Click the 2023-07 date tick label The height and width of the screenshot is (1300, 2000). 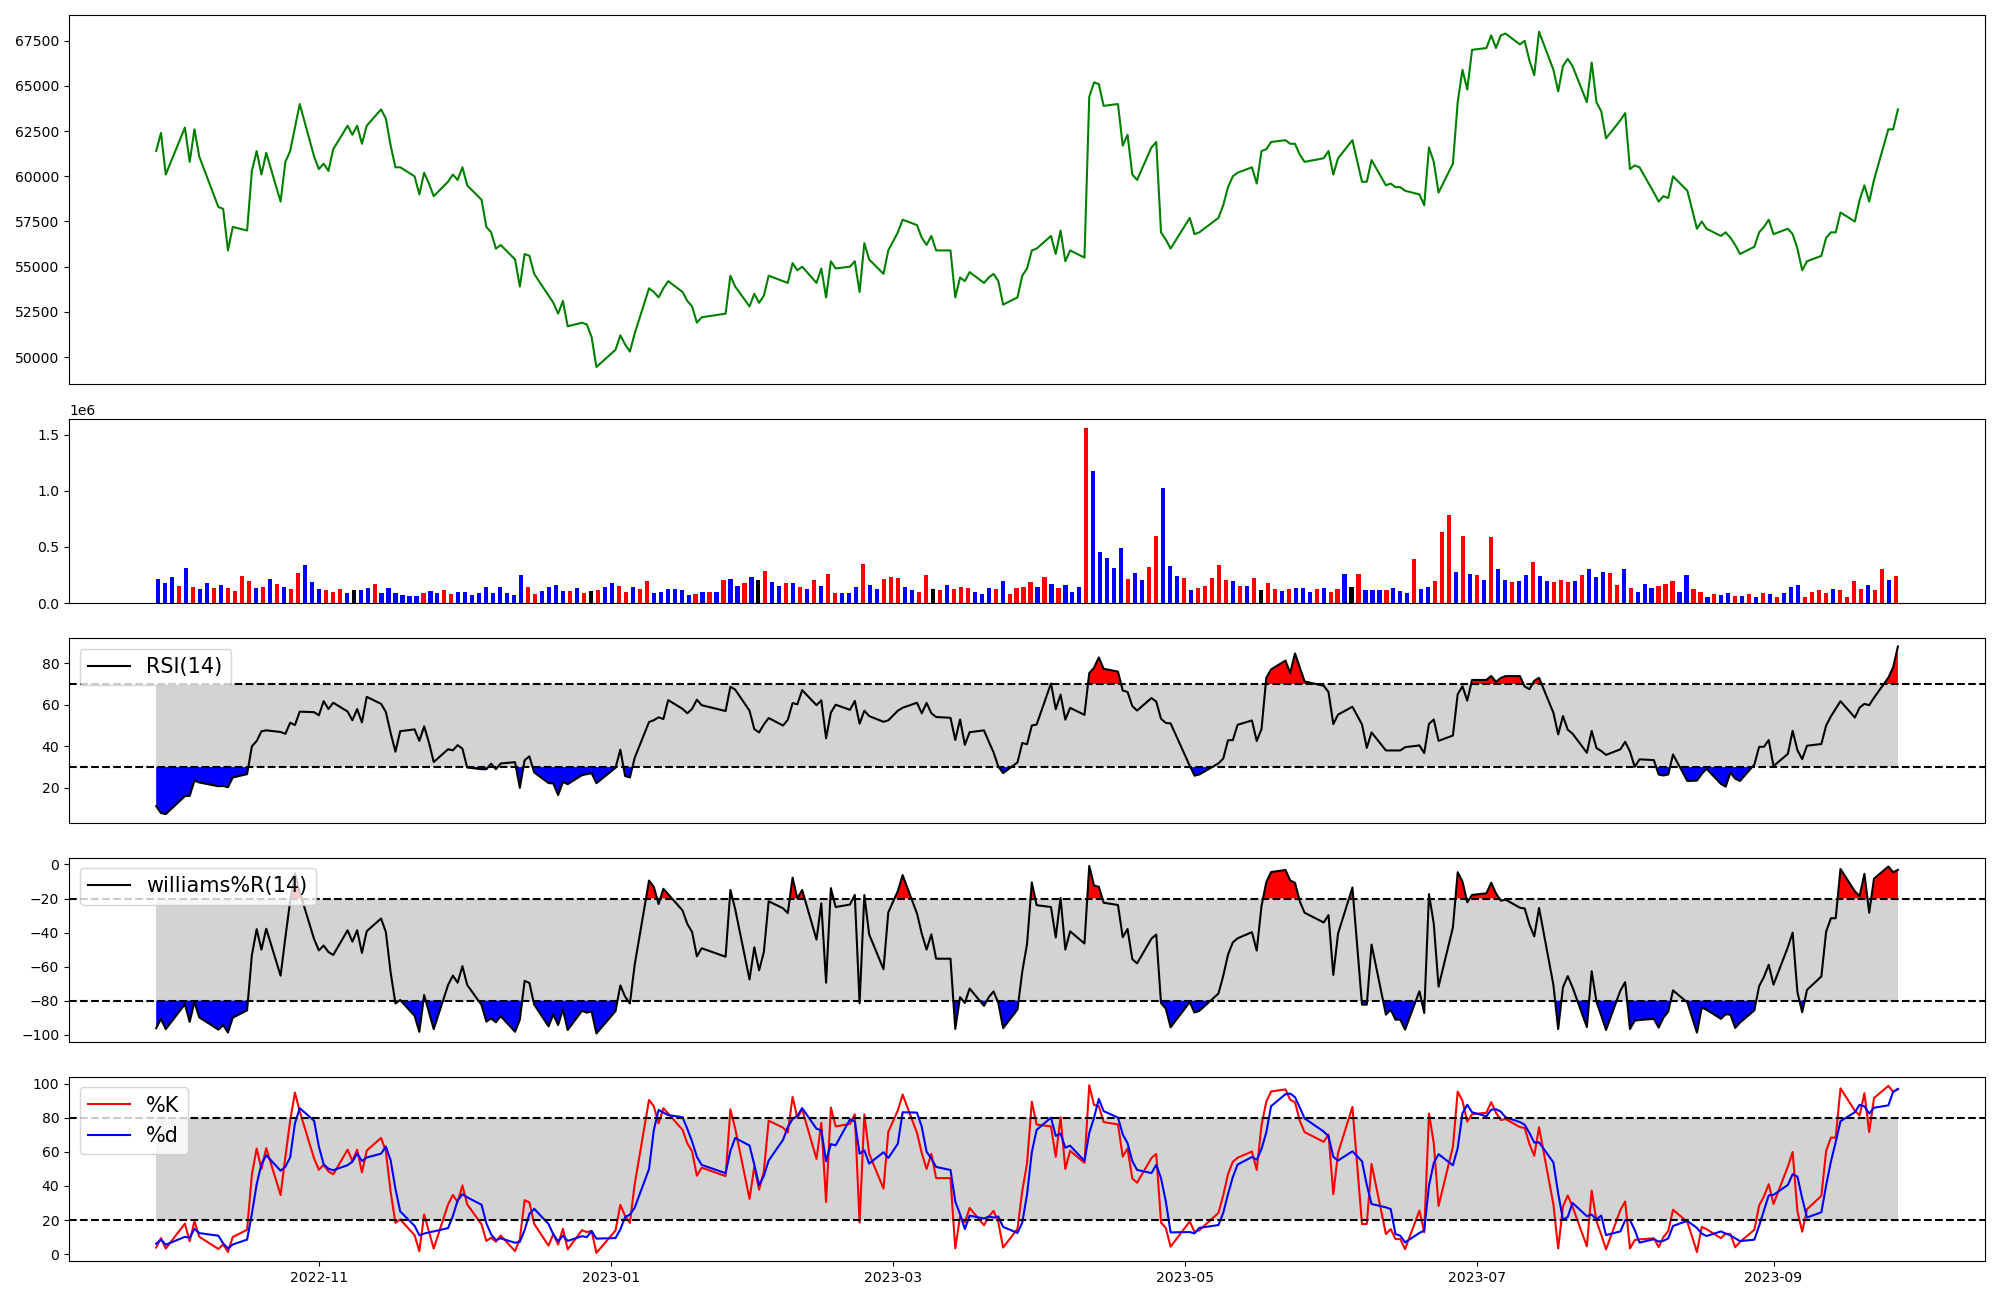(x=1476, y=1277)
